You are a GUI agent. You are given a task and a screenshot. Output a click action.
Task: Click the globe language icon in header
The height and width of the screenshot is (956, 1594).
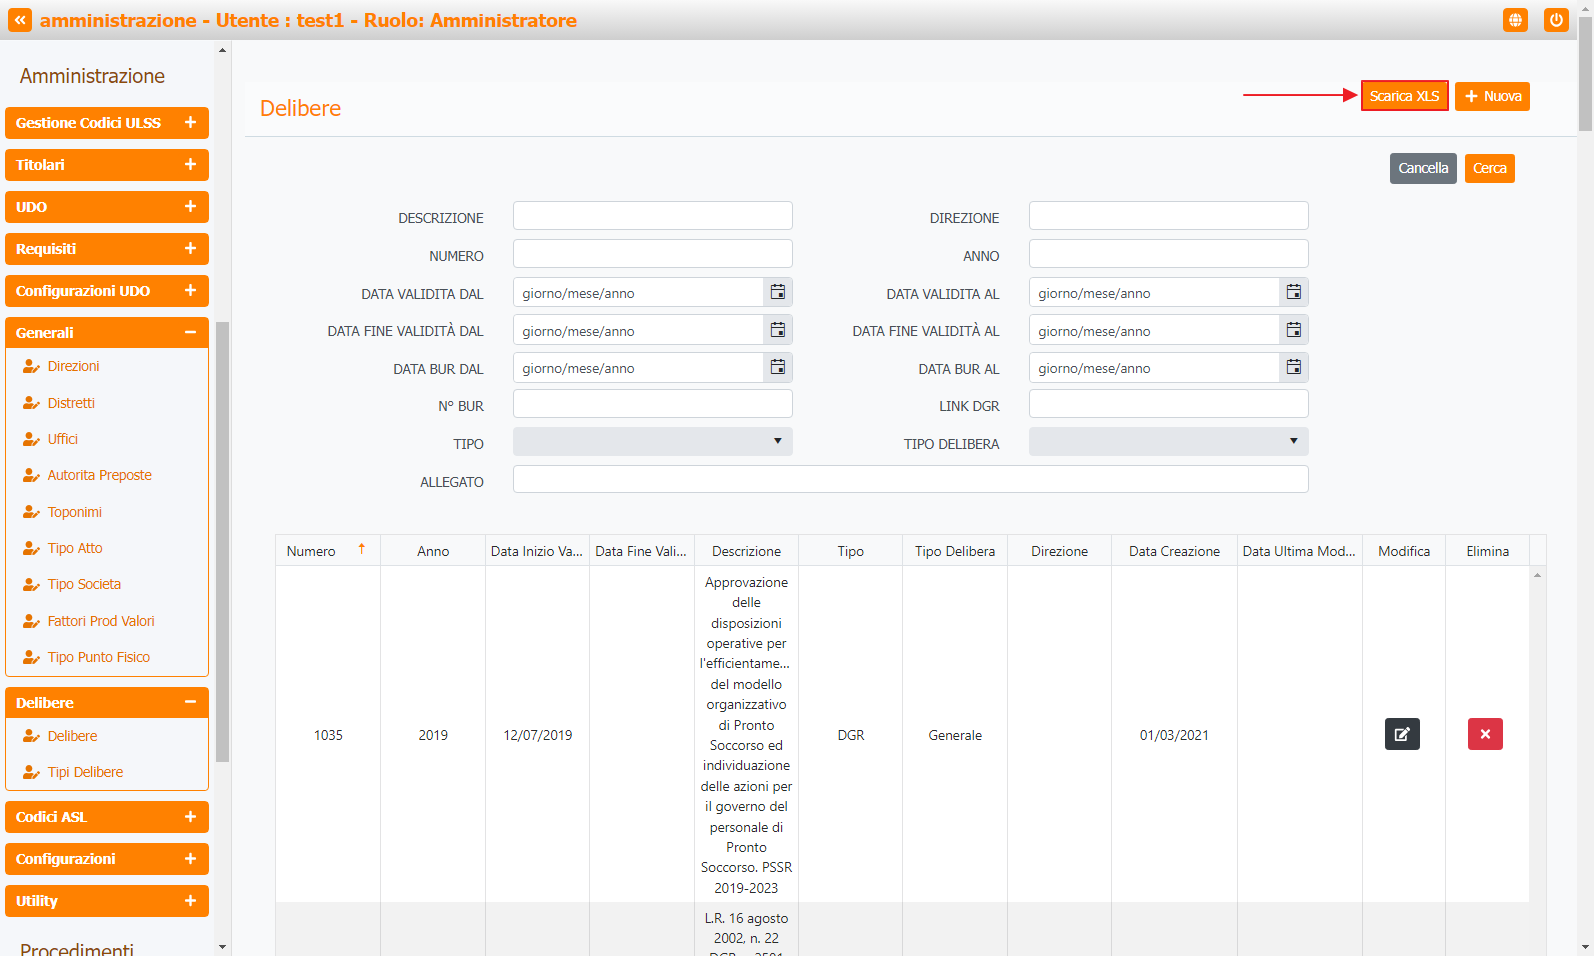click(1515, 20)
